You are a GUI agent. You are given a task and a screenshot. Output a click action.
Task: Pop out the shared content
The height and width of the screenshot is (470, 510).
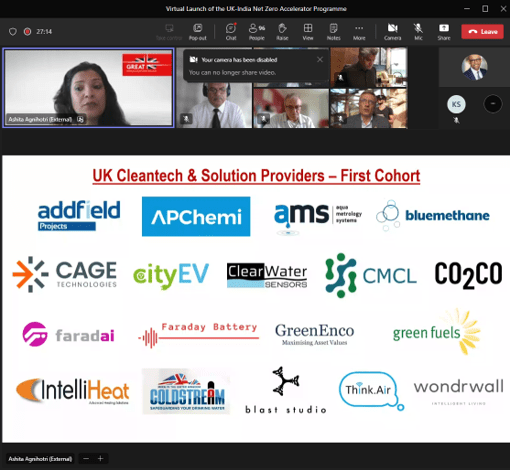pyautogui.click(x=198, y=32)
